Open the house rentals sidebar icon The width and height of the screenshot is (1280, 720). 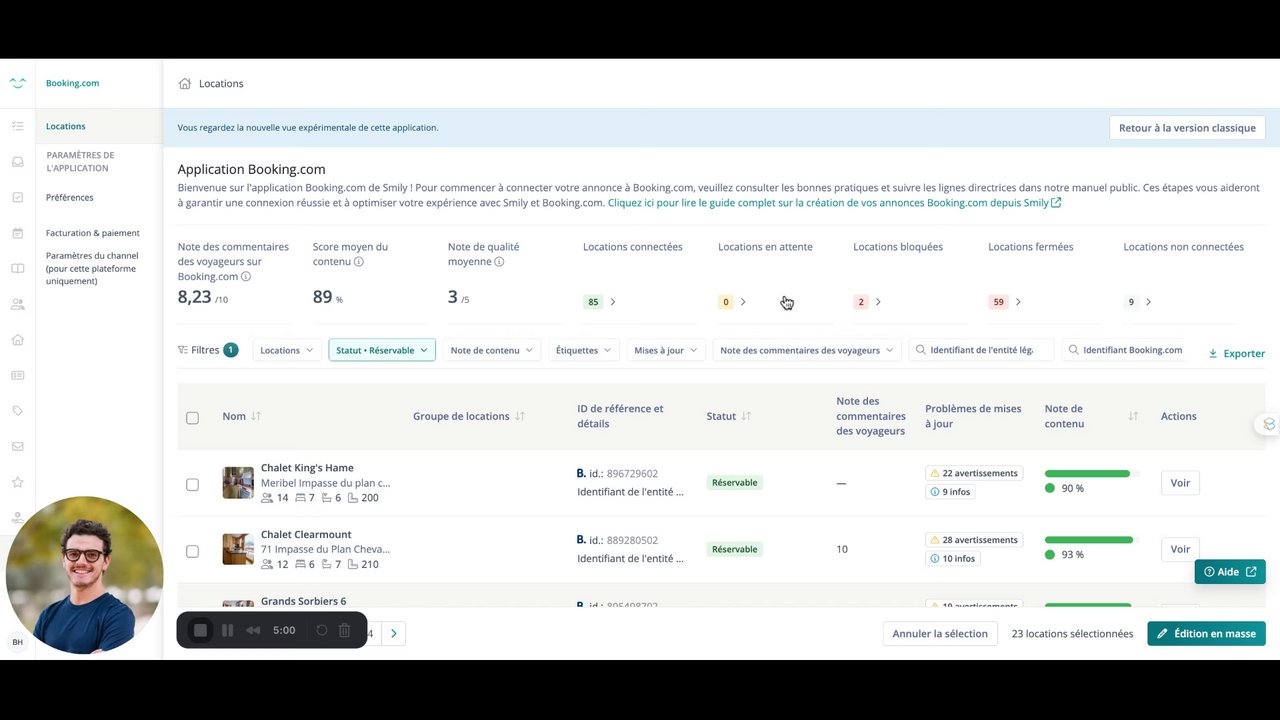pos(17,339)
